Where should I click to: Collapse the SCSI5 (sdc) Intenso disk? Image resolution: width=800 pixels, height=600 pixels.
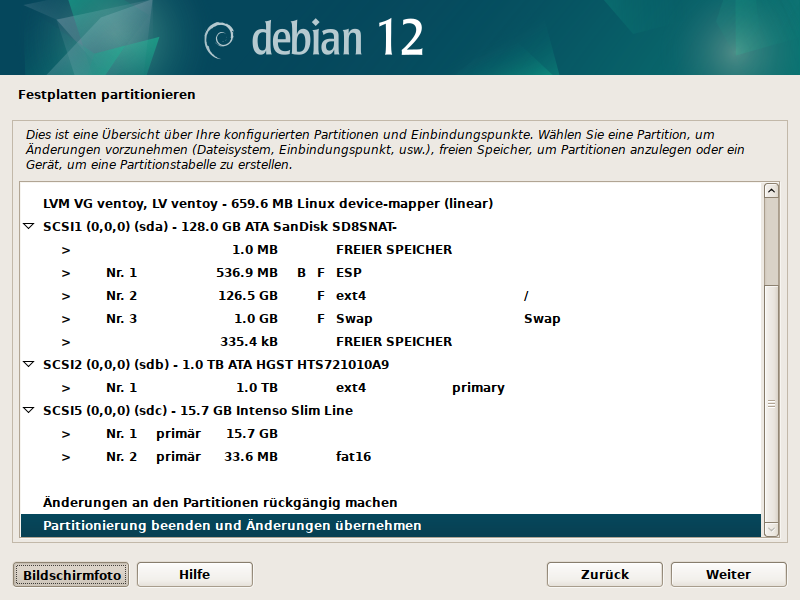point(29,410)
